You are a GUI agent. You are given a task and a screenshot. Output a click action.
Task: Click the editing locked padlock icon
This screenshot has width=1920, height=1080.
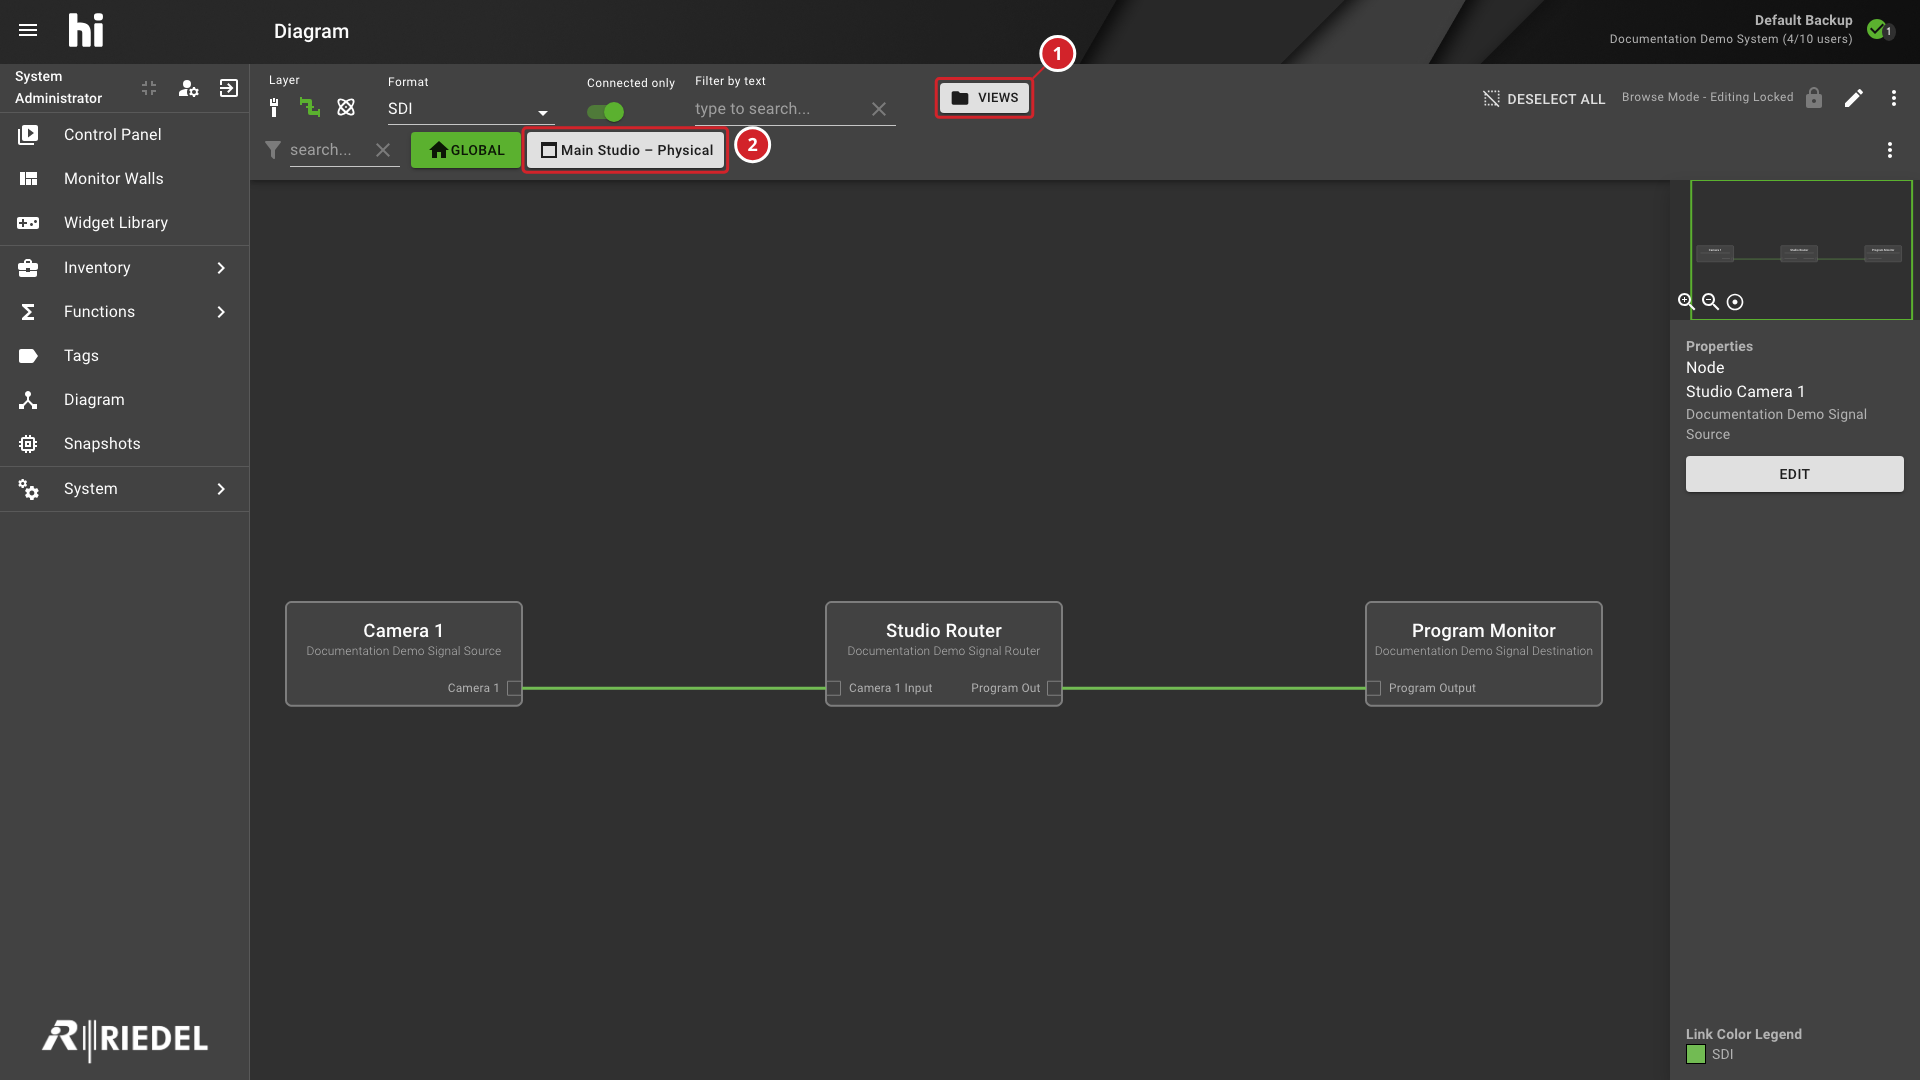coord(1814,98)
